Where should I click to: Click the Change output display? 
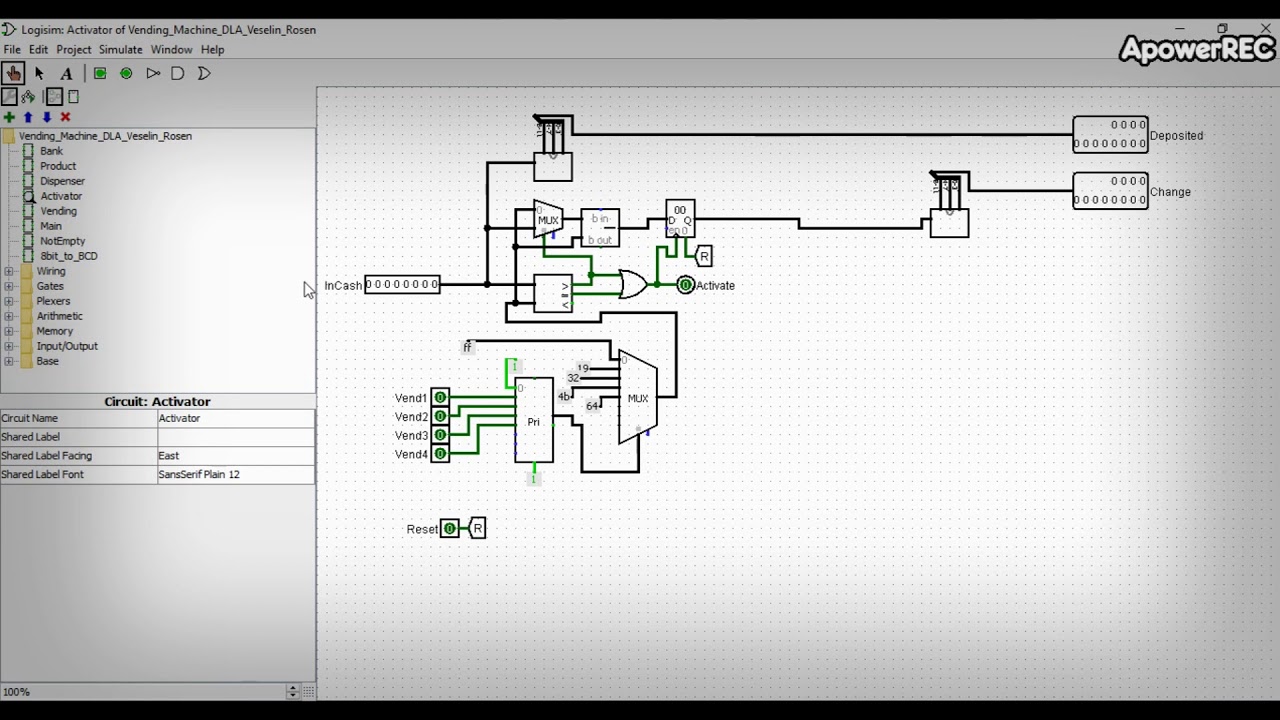pos(1110,190)
